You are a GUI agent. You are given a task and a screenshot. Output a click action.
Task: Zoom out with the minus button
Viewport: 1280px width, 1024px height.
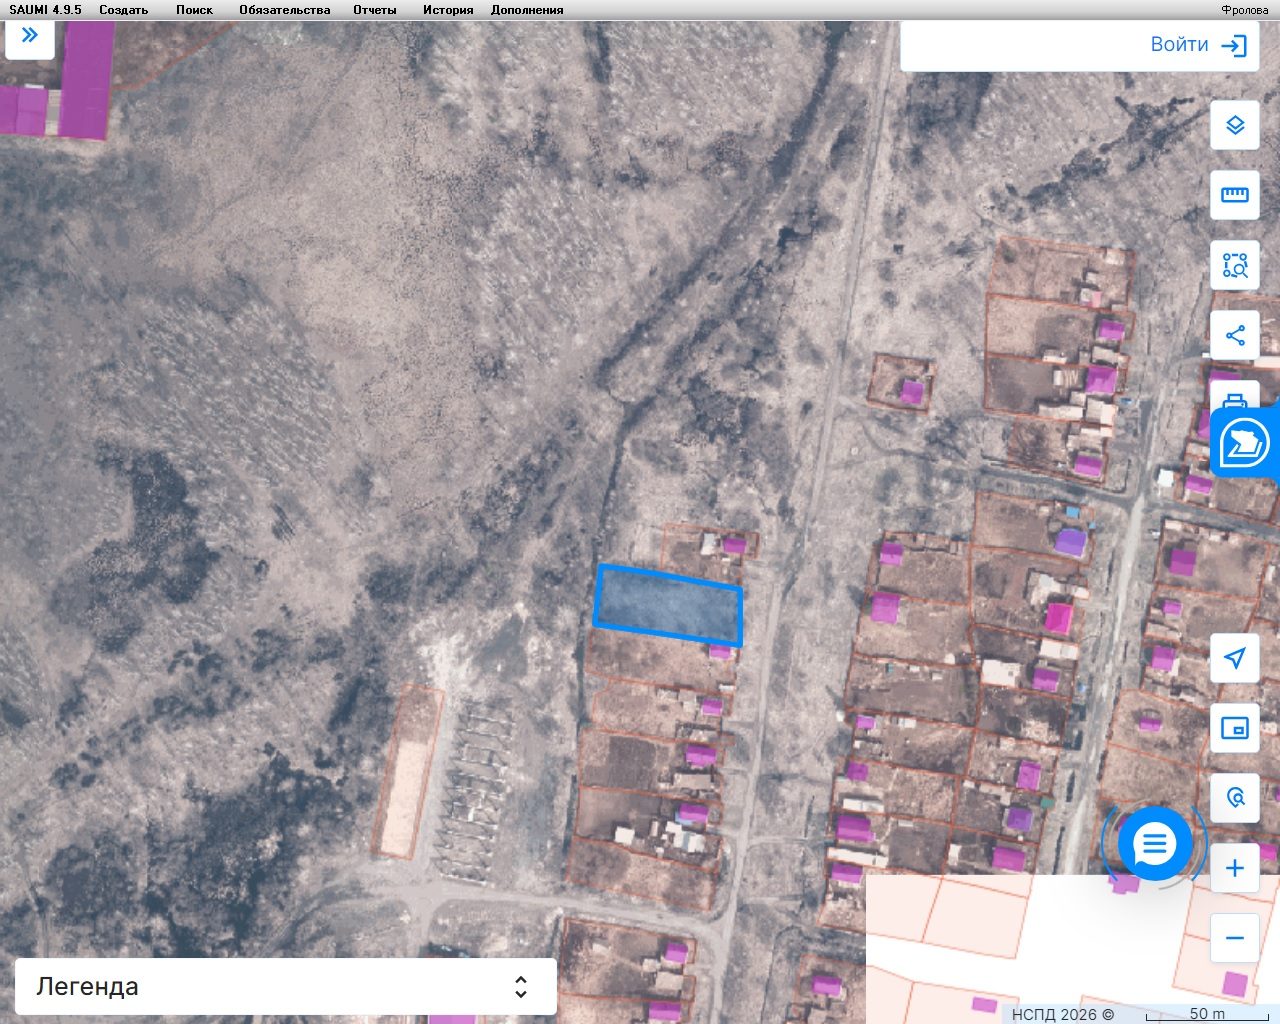pyautogui.click(x=1235, y=938)
